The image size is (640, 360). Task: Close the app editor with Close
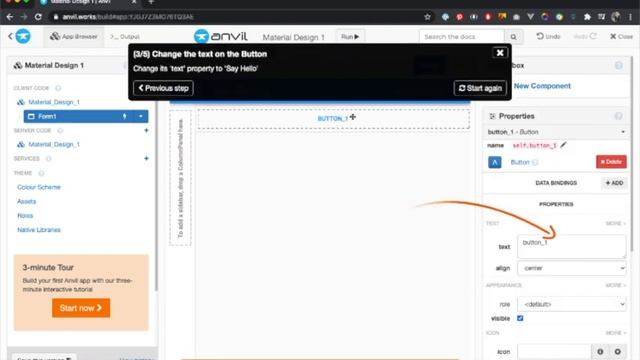621,36
